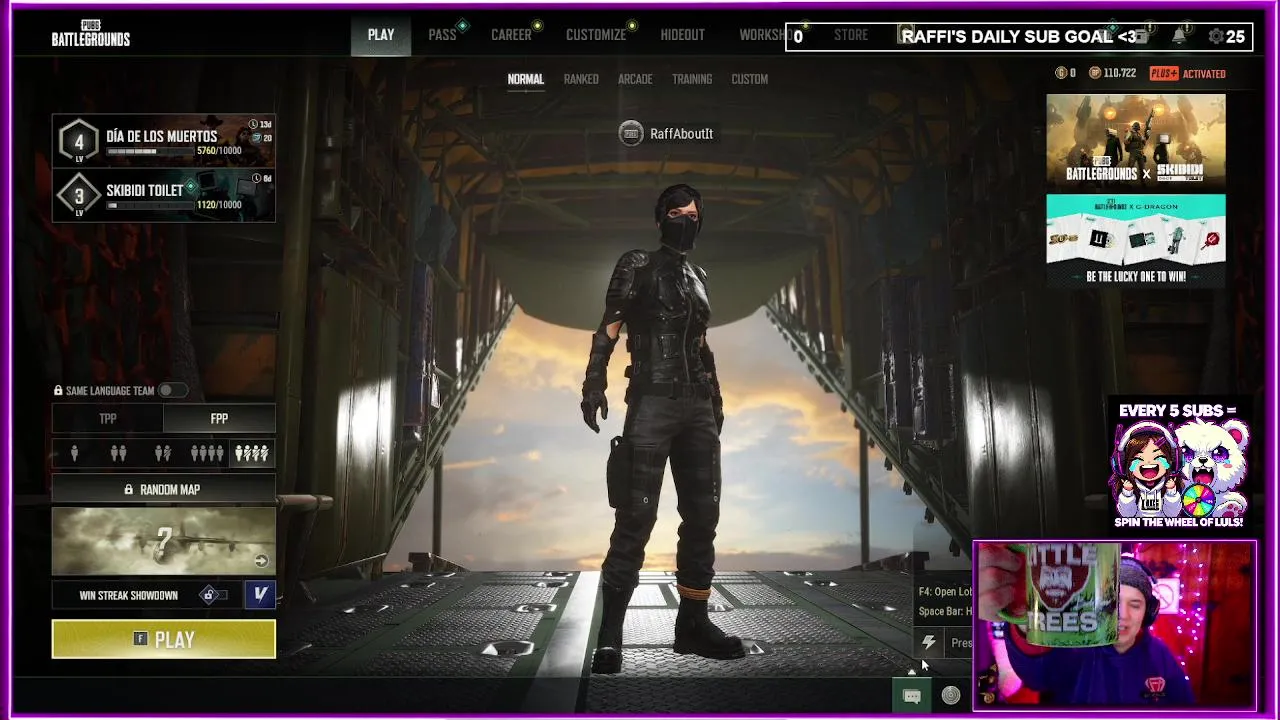Click the random map preview image
Image resolution: width=1280 pixels, height=720 pixels.
coord(164,541)
